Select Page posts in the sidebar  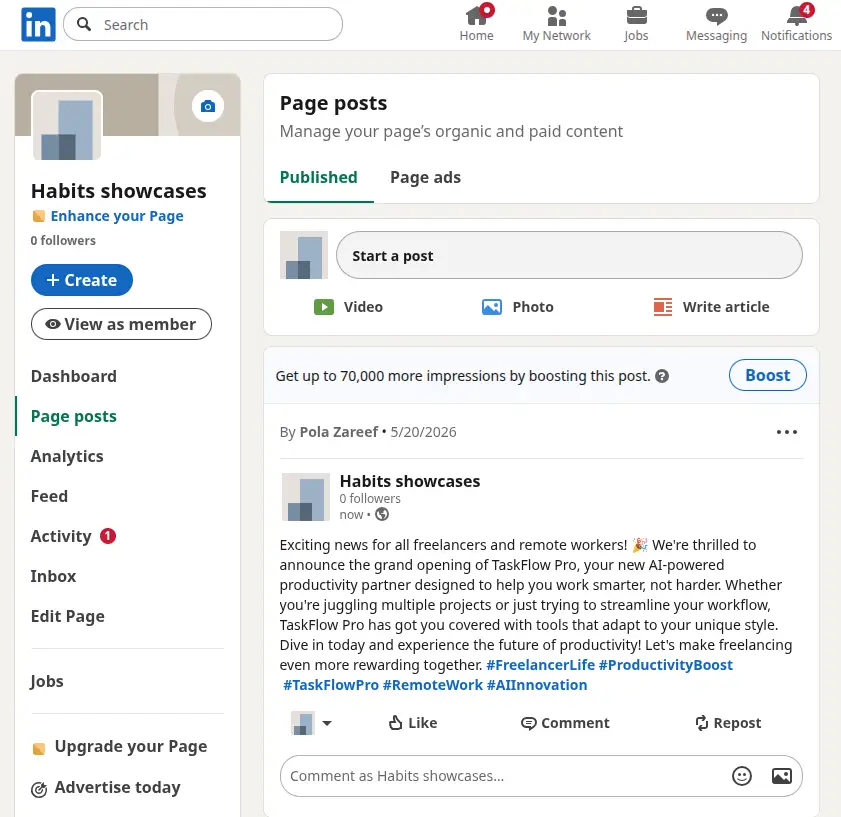point(73,416)
